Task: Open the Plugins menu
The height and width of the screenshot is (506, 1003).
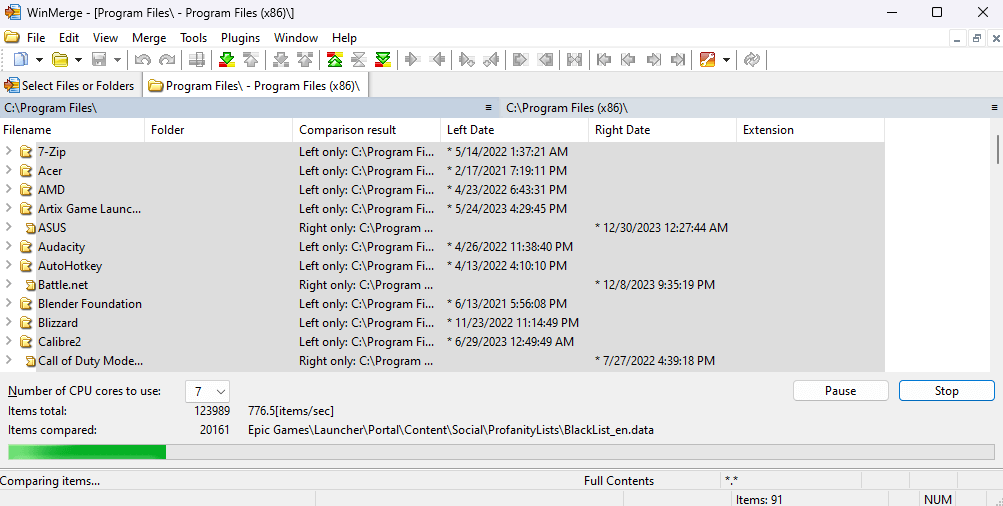Action: click(x=241, y=38)
